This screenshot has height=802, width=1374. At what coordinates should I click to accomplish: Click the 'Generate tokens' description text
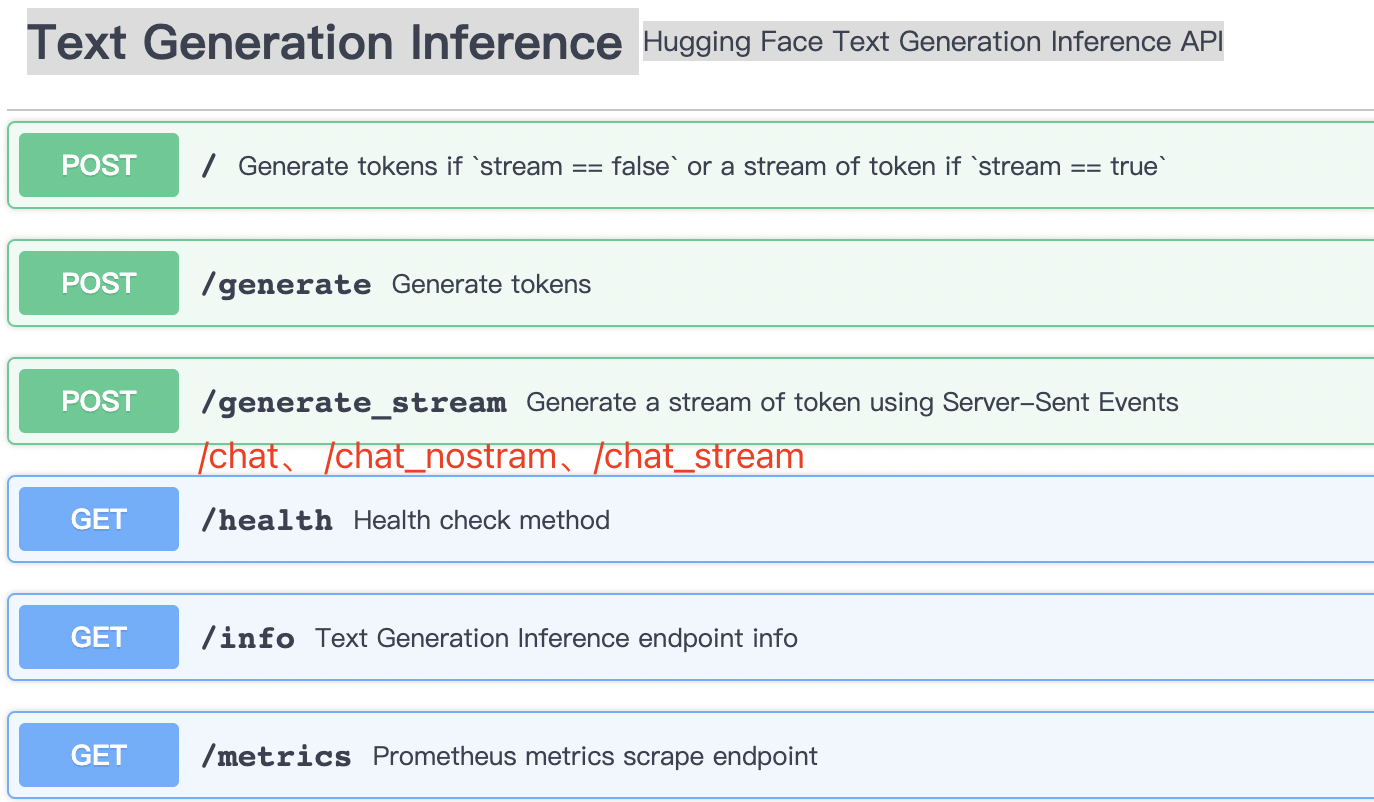coord(491,284)
